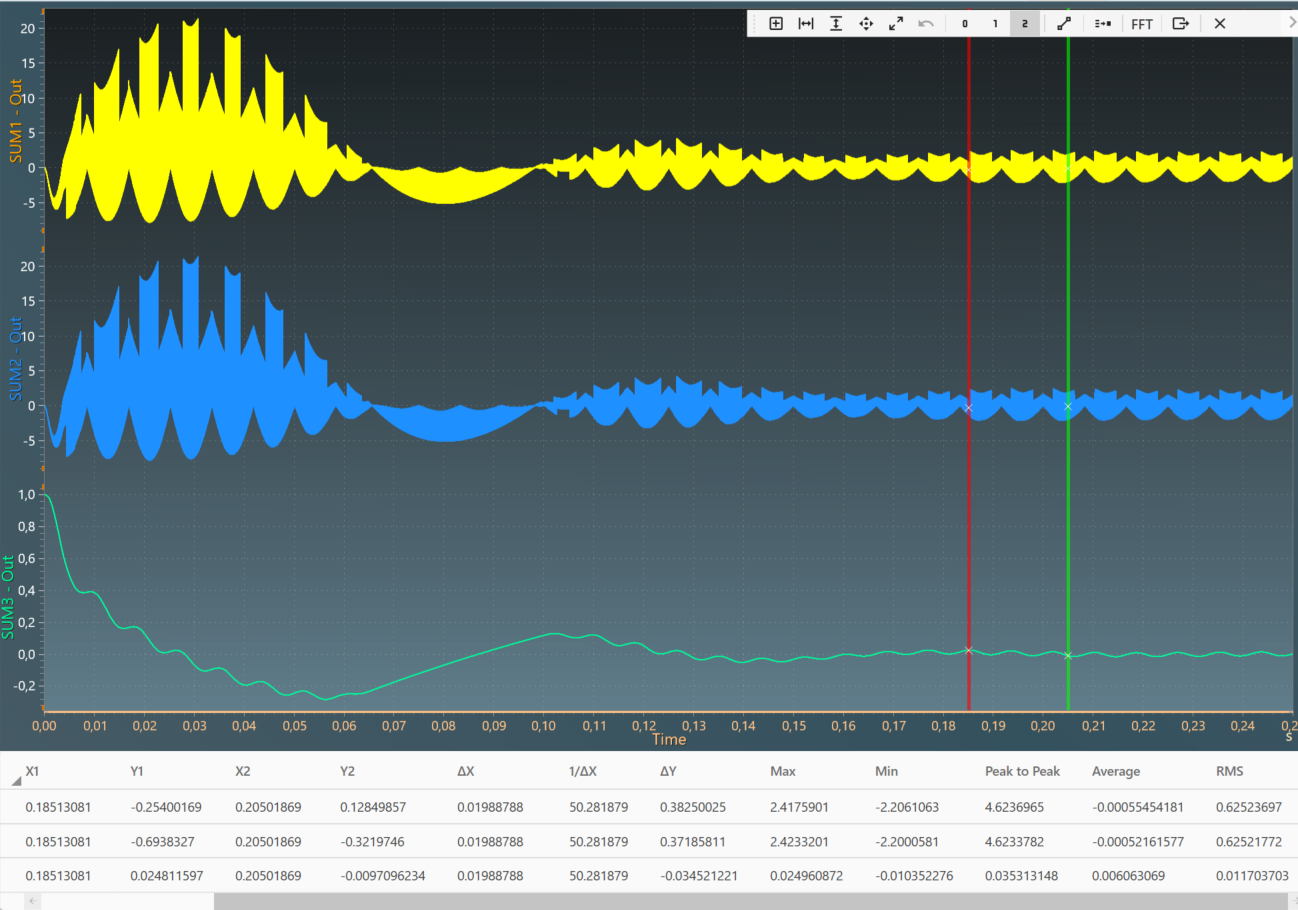Screen dimensions: 1298x910
Task: Click the diagonal-arrows fit-all icon
Action: (896, 23)
